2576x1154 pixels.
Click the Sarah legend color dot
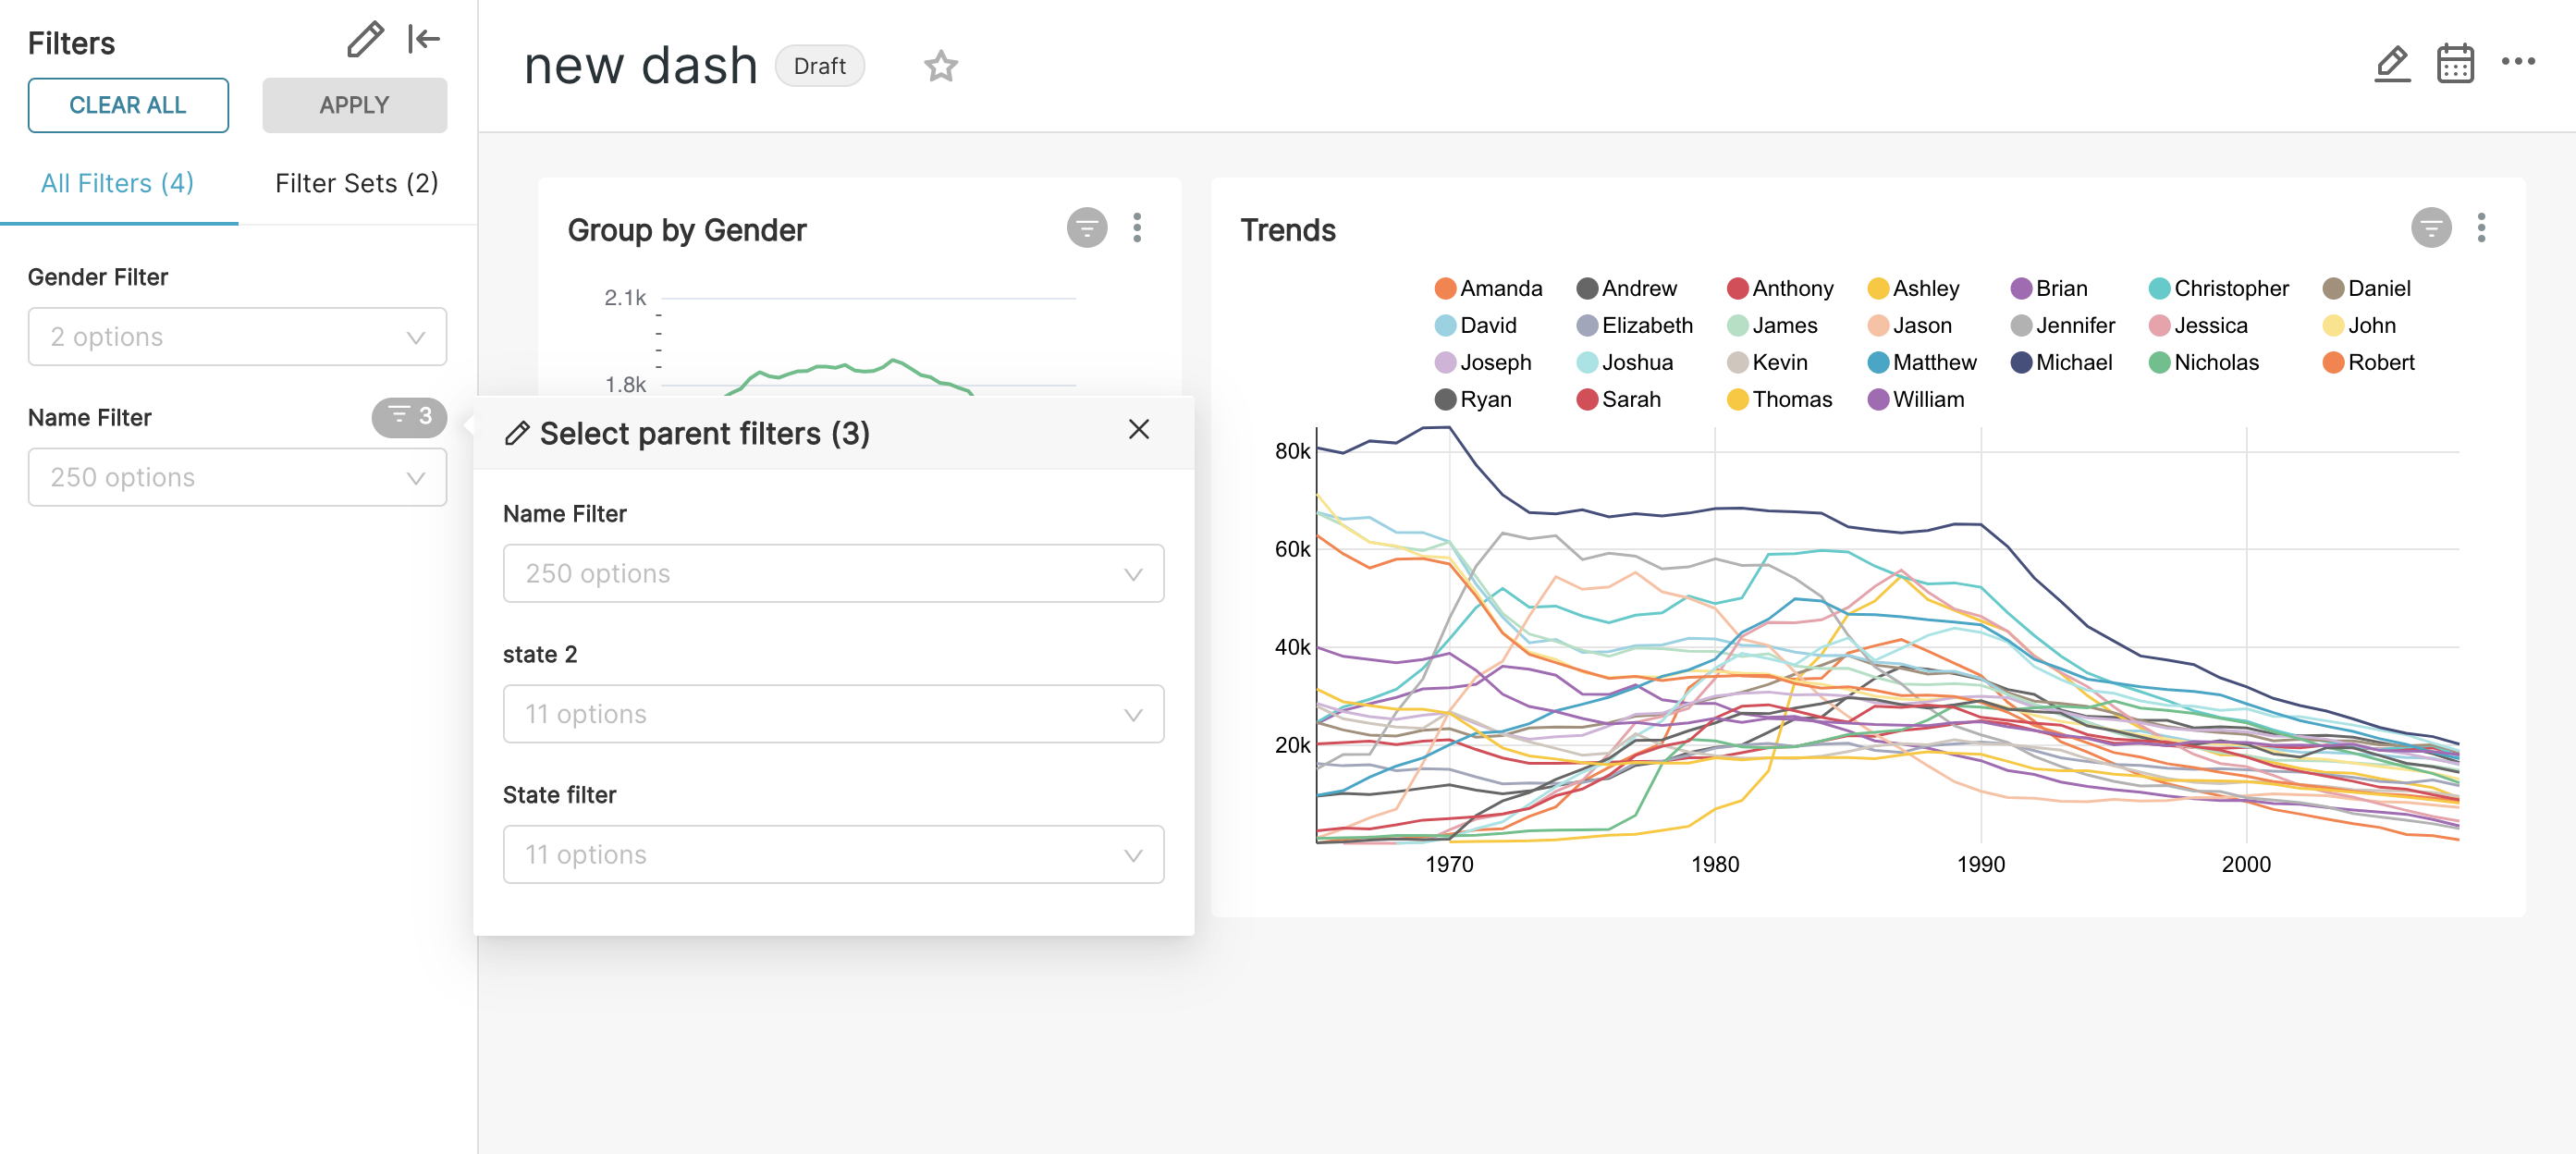click(x=1586, y=400)
